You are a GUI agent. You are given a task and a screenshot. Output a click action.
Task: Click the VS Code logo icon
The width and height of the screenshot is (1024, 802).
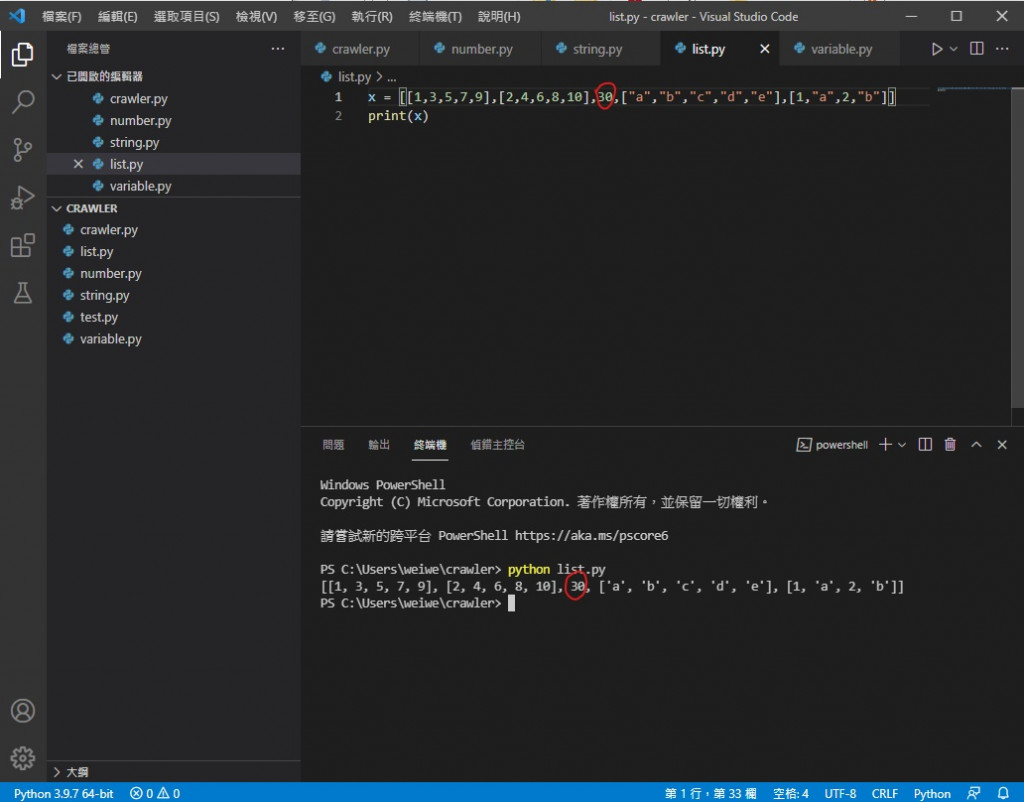click(18, 16)
